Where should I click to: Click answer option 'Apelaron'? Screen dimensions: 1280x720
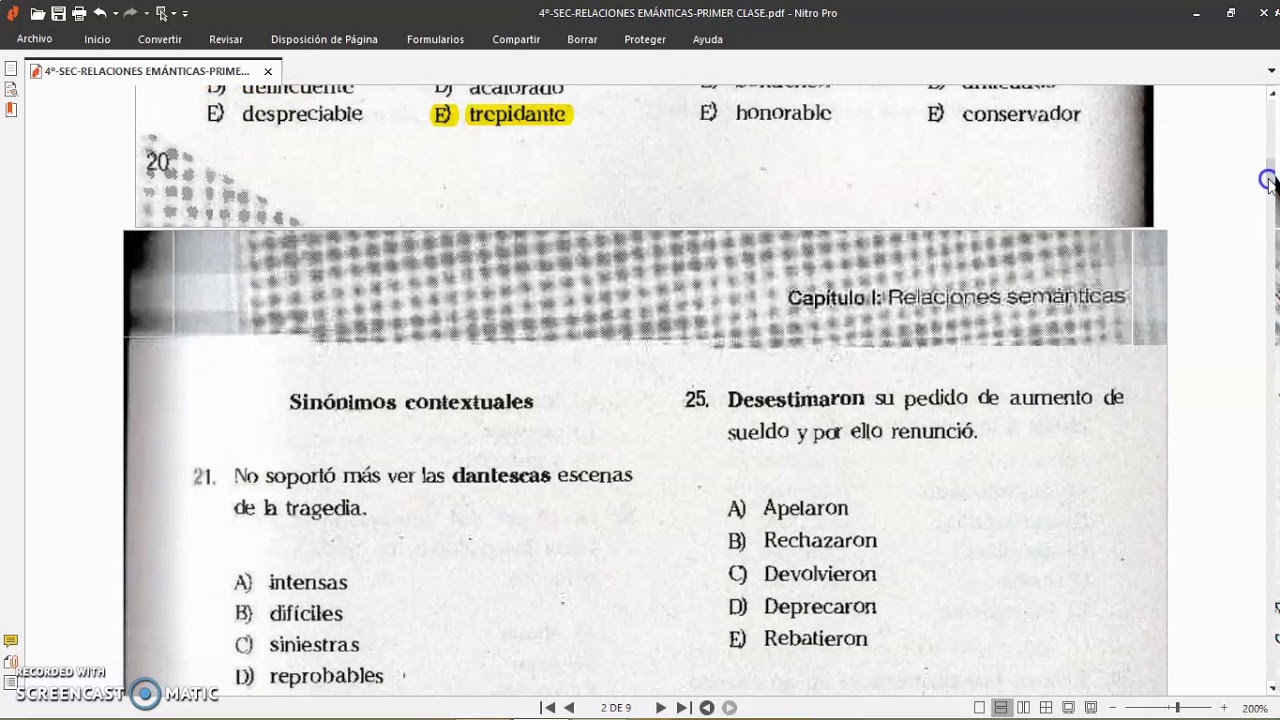(806, 508)
